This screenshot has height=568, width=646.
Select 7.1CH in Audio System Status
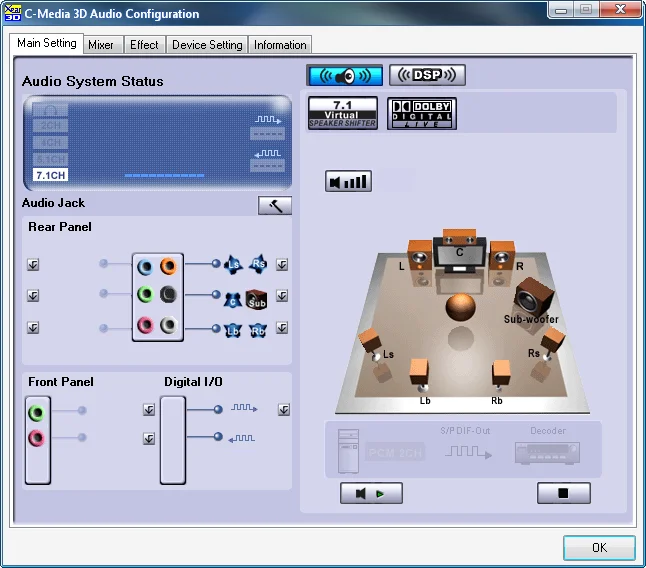coord(50,175)
